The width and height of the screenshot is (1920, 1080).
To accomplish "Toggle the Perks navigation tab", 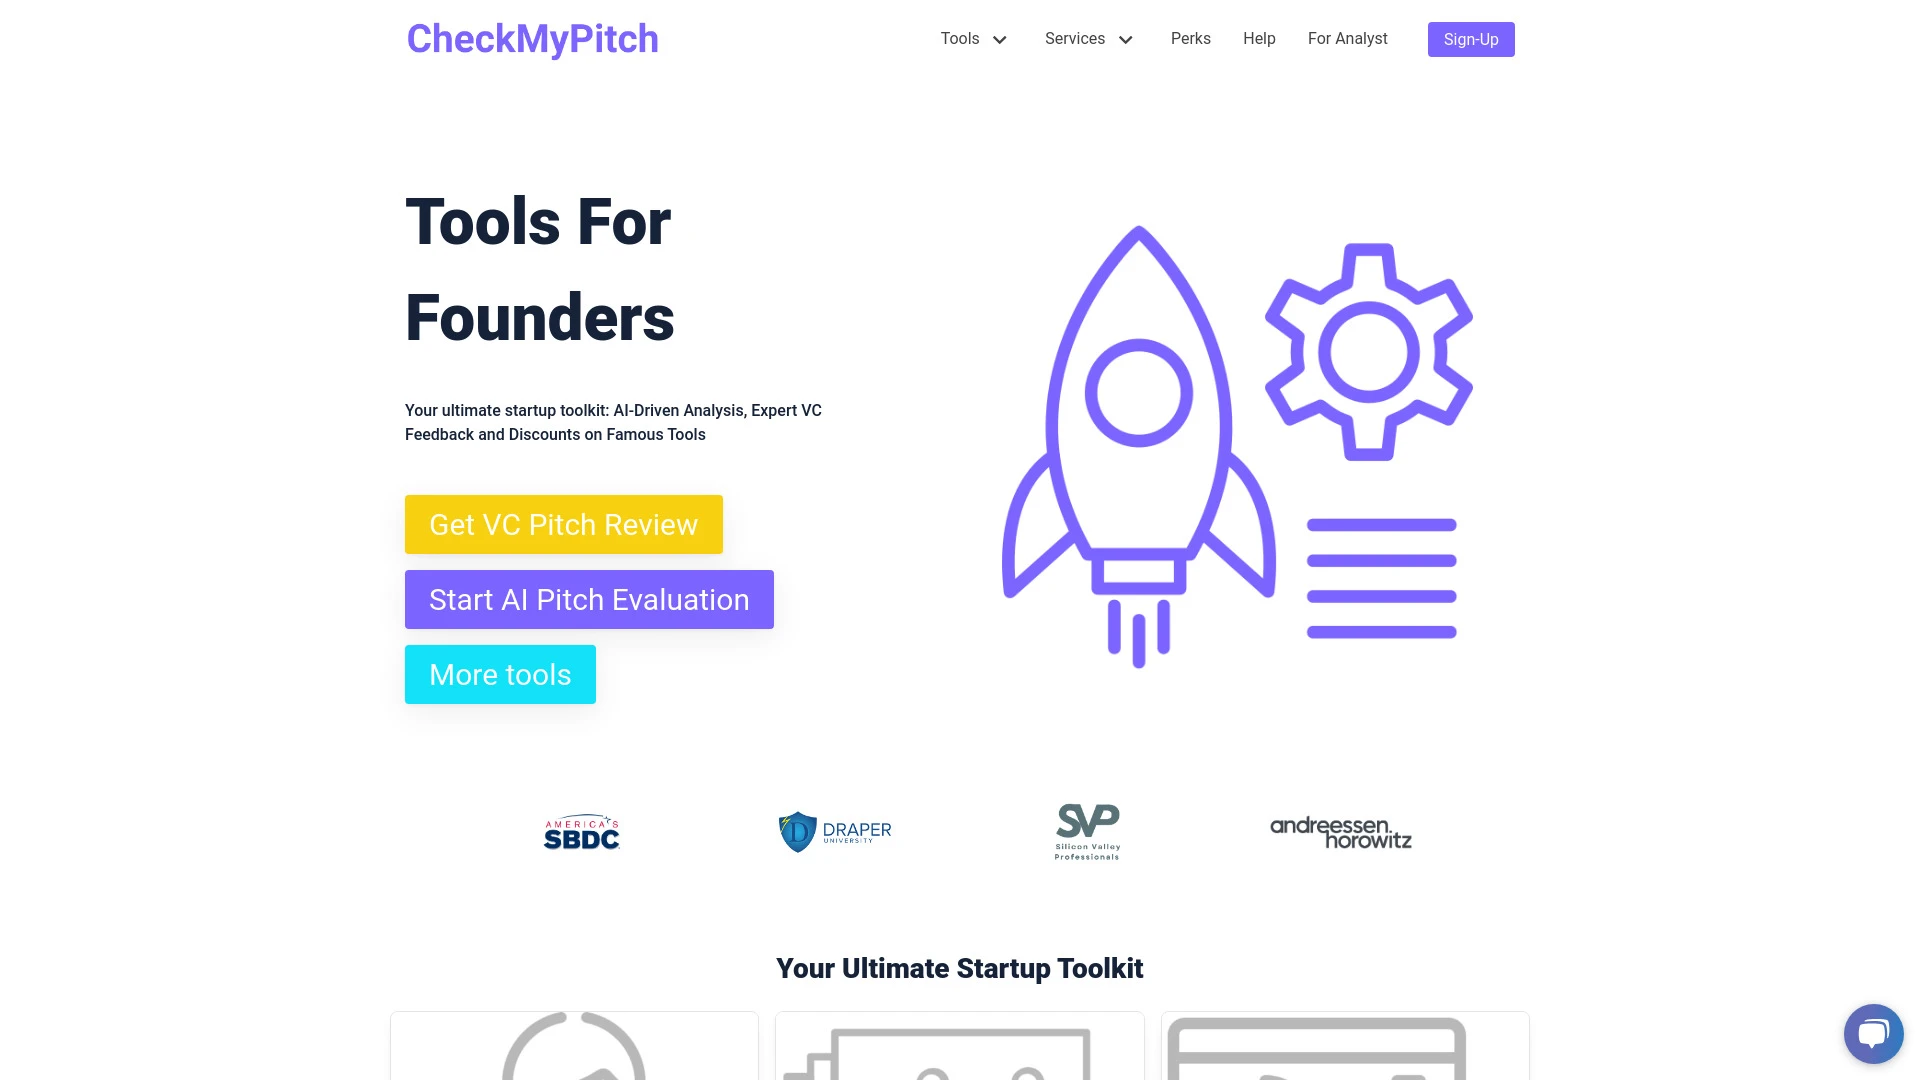I will click(1191, 38).
